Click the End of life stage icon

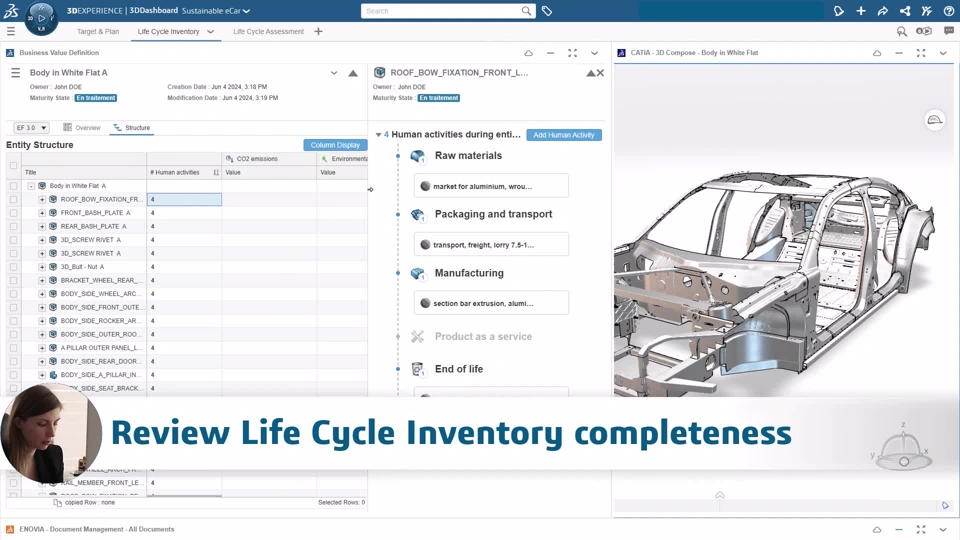click(418, 369)
